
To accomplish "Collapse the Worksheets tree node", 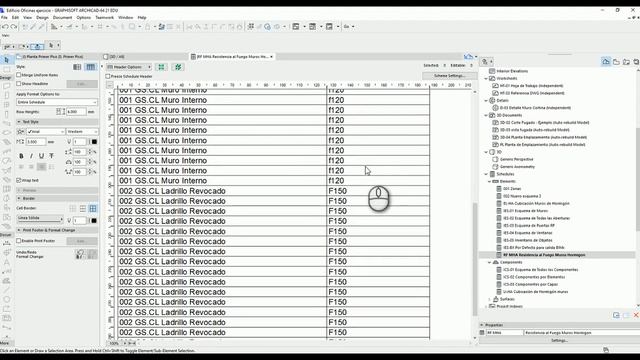I will (x=486, y=78).
